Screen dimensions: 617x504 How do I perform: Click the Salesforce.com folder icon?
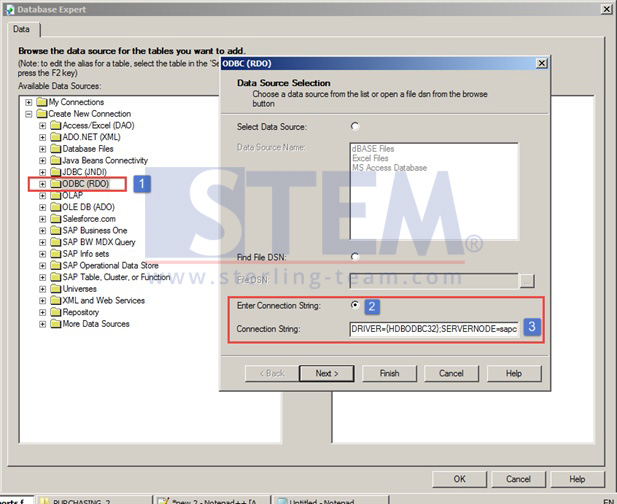pos(56,219)
